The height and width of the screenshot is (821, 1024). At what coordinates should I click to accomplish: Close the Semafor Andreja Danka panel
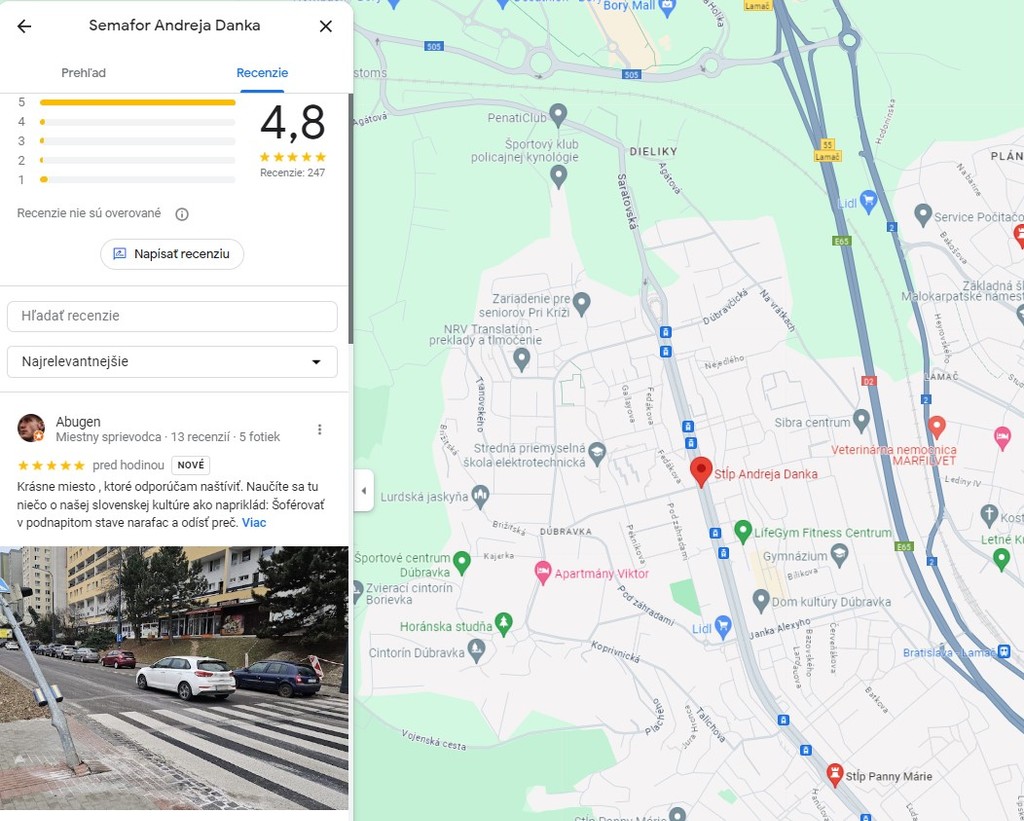tap(325, 26)
